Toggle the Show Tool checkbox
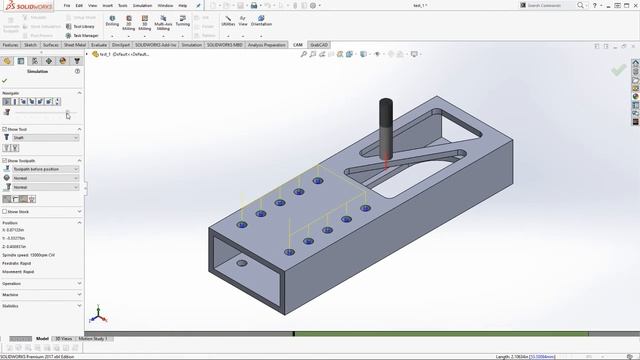Screen dimensions: 640x360 click(4, 129)
